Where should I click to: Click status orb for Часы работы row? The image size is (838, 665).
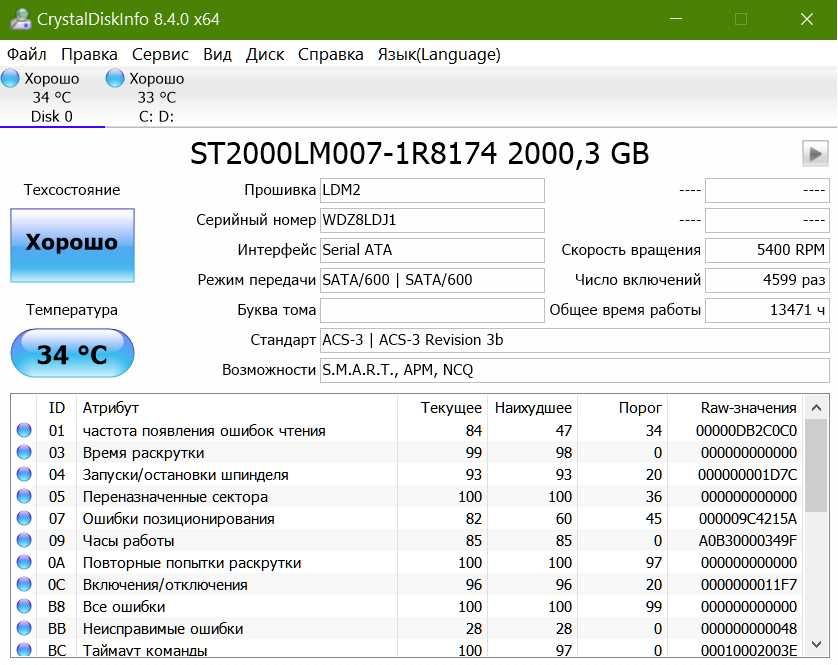click(24, 540)
